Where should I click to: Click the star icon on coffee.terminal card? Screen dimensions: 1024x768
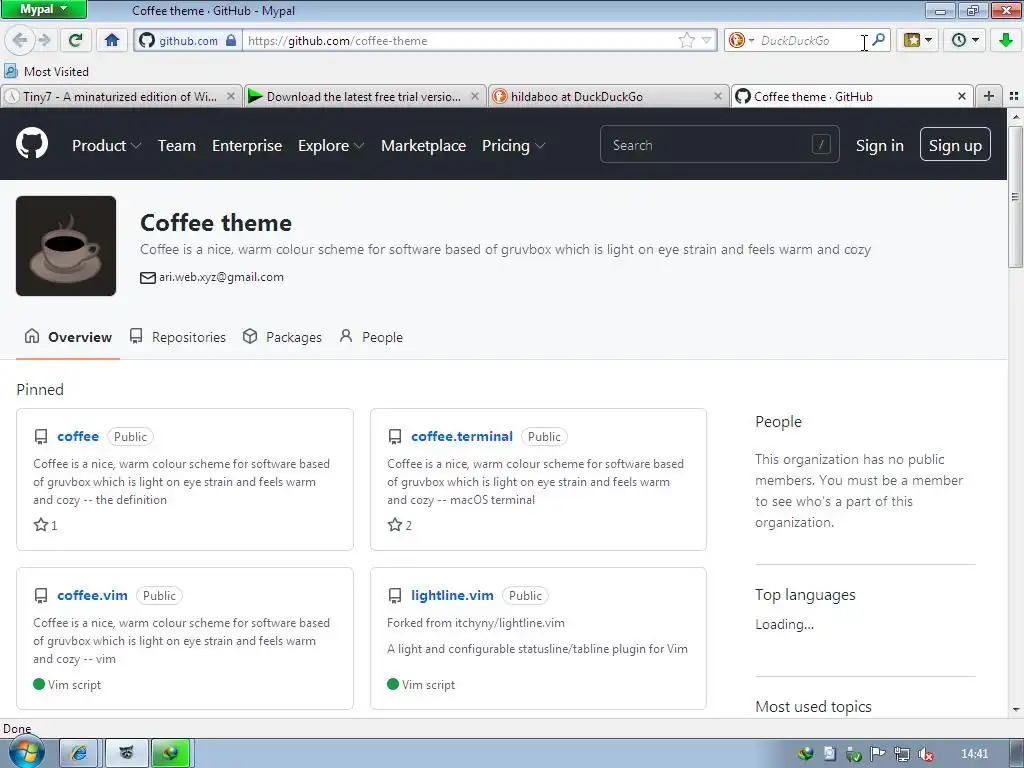394,524
